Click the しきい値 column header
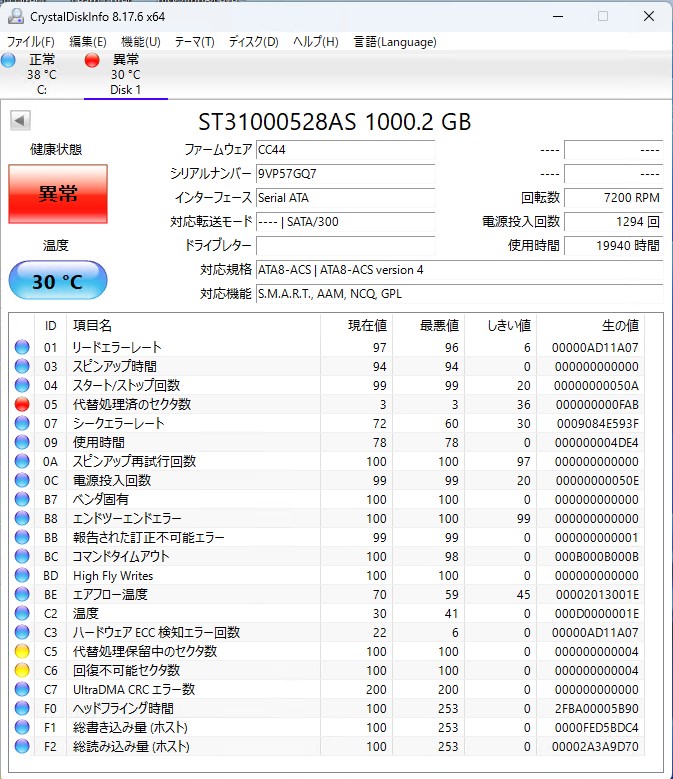 [501, 325]
